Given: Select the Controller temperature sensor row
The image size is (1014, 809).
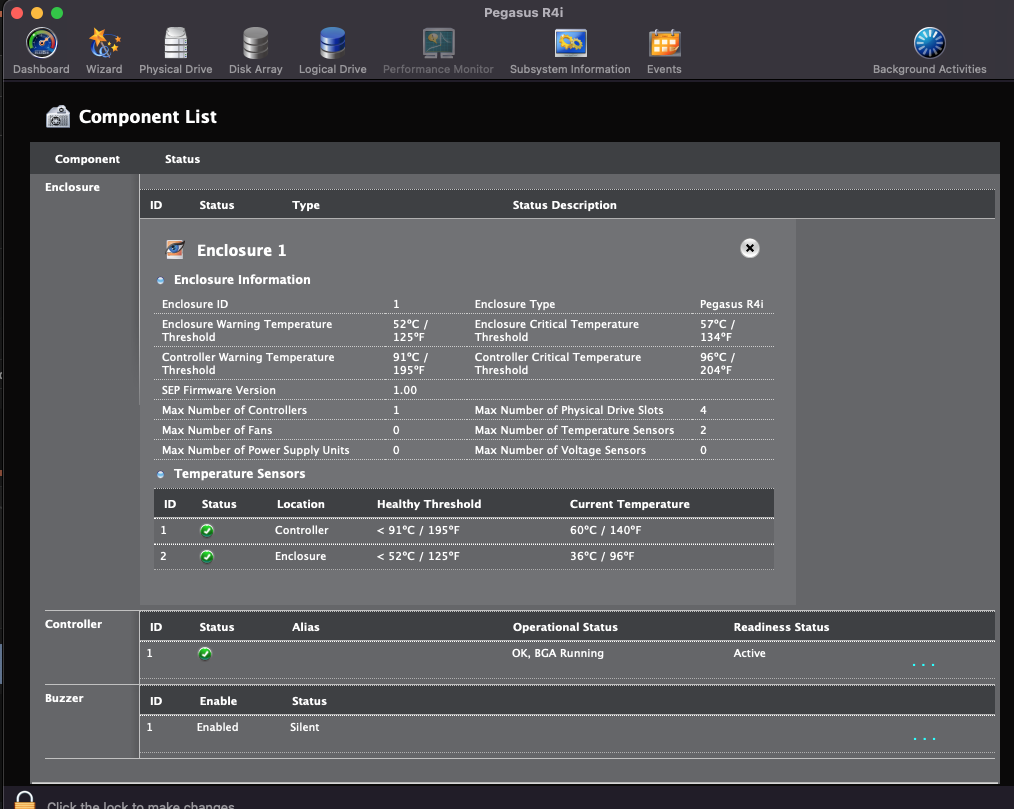Looking at the screenshot, I should (464, 531).
